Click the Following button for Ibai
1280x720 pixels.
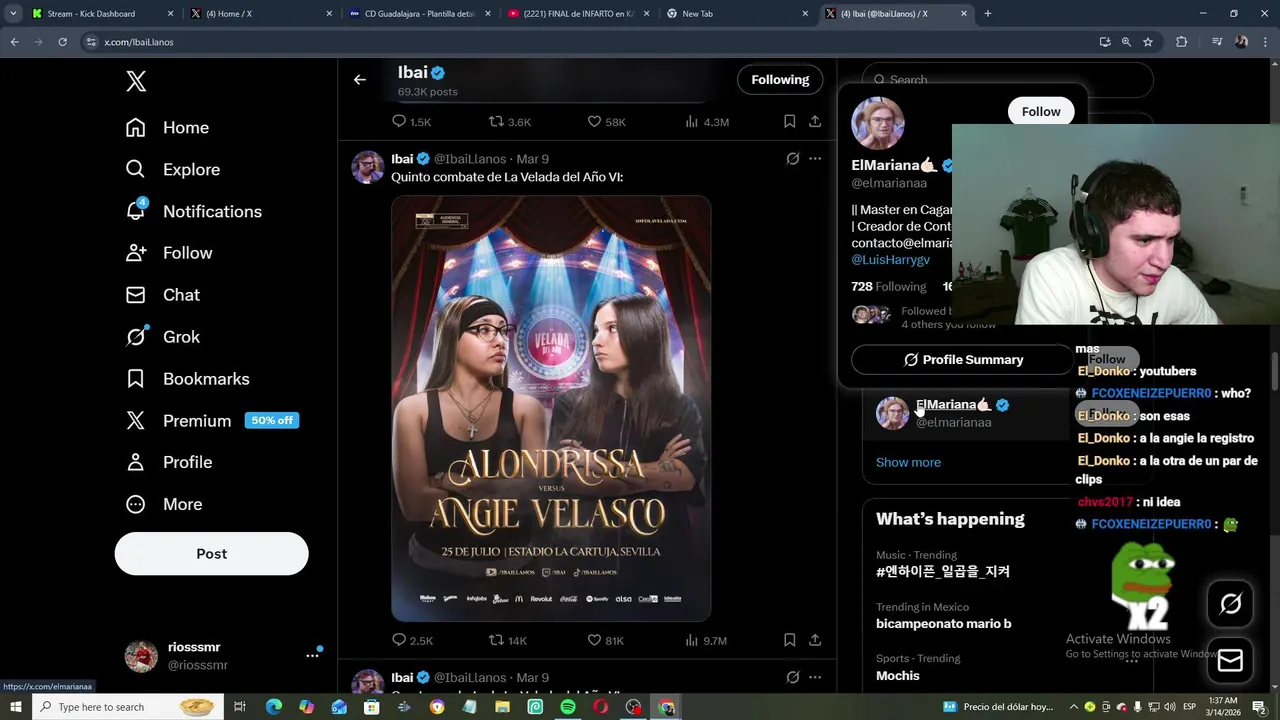(780, 80)
